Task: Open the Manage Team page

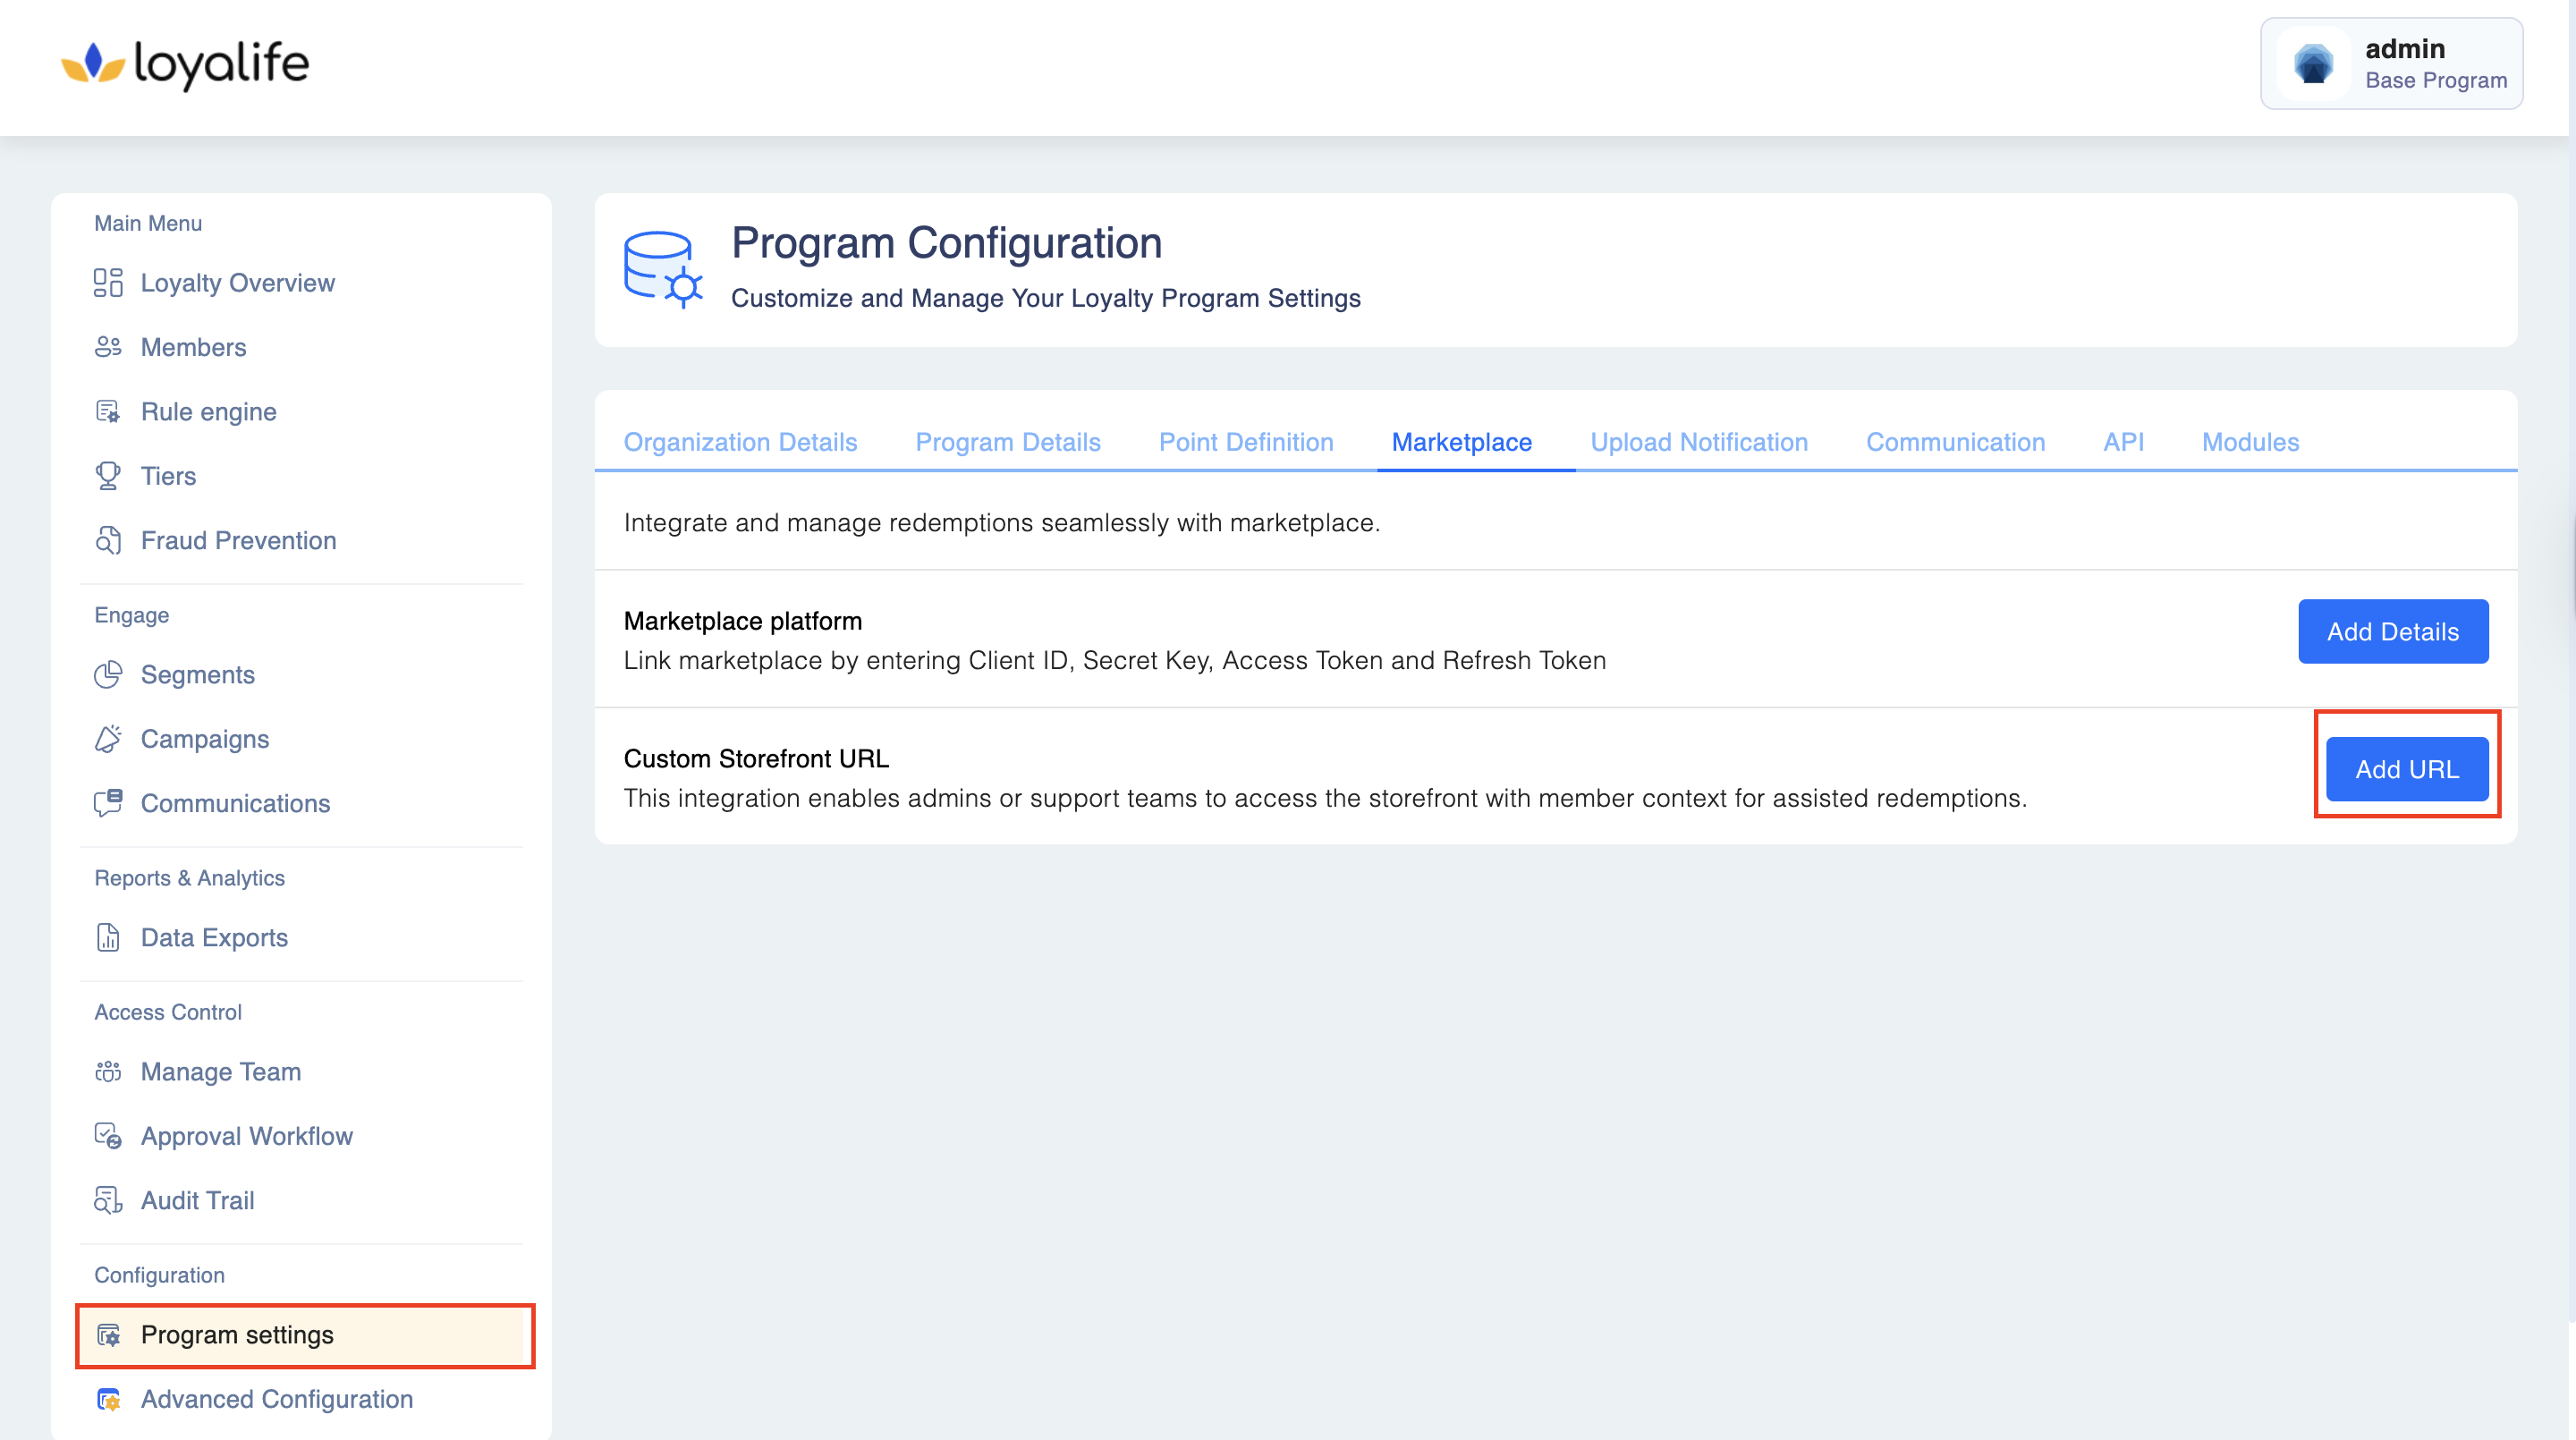Action: (x=220, y=1071)
